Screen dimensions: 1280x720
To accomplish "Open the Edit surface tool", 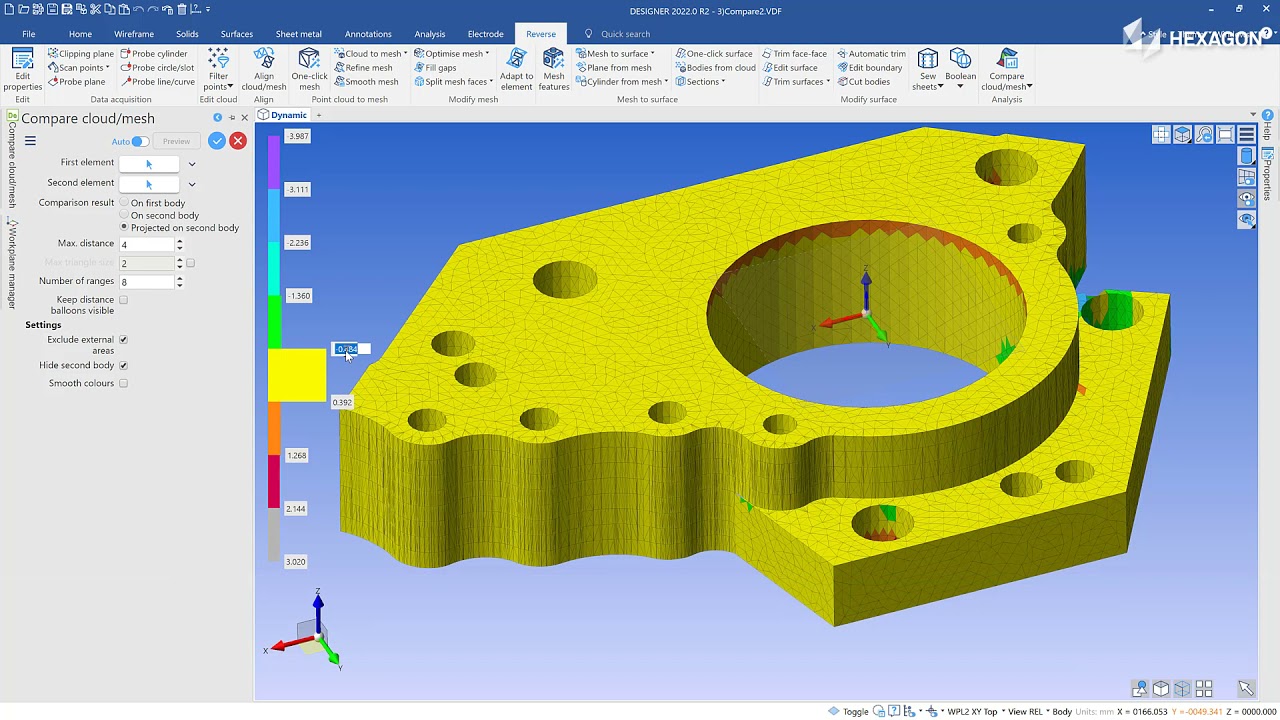I will (x=790, y=68).
